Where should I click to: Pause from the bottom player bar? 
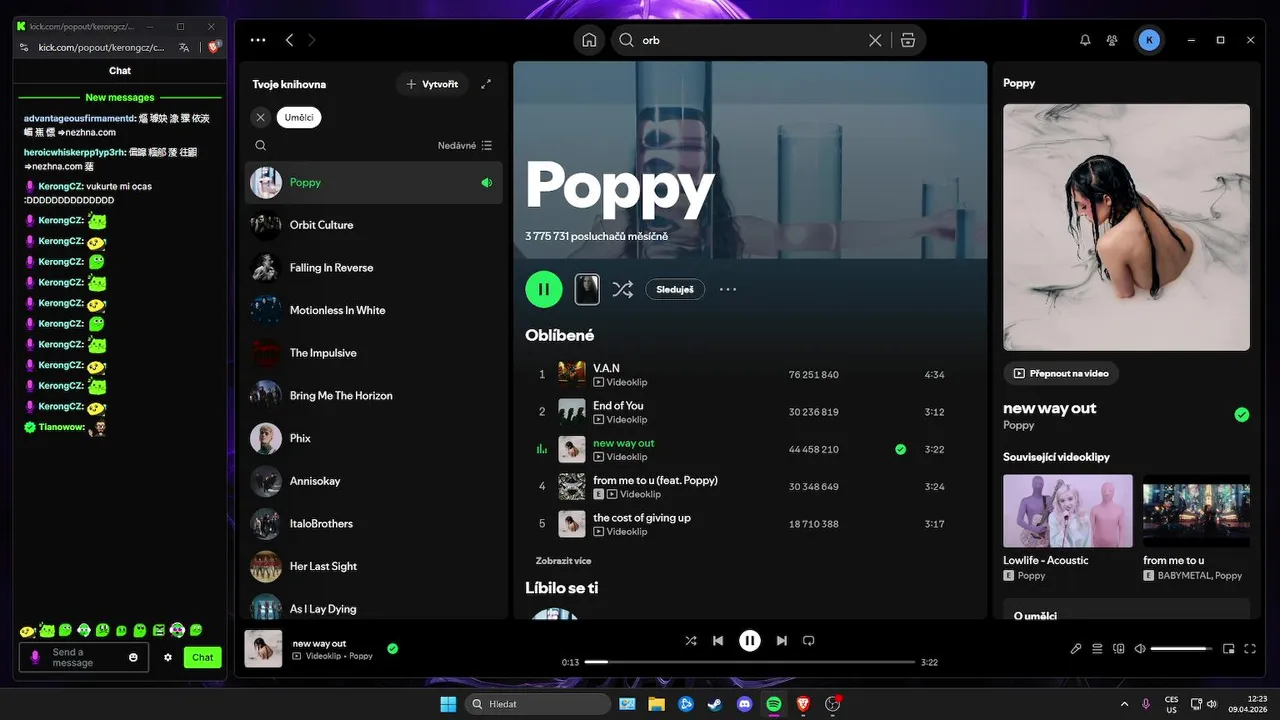click(x=750, y=640)
